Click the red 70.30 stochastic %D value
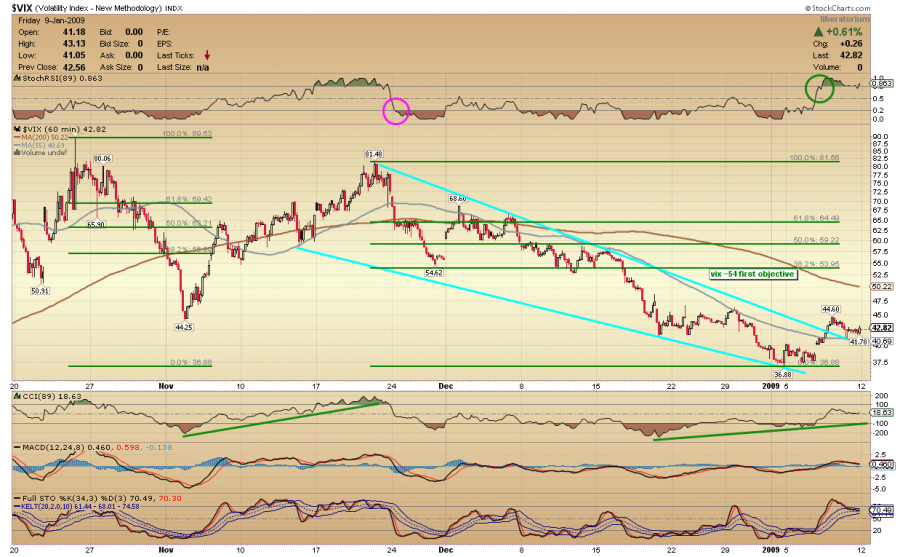 169,498
